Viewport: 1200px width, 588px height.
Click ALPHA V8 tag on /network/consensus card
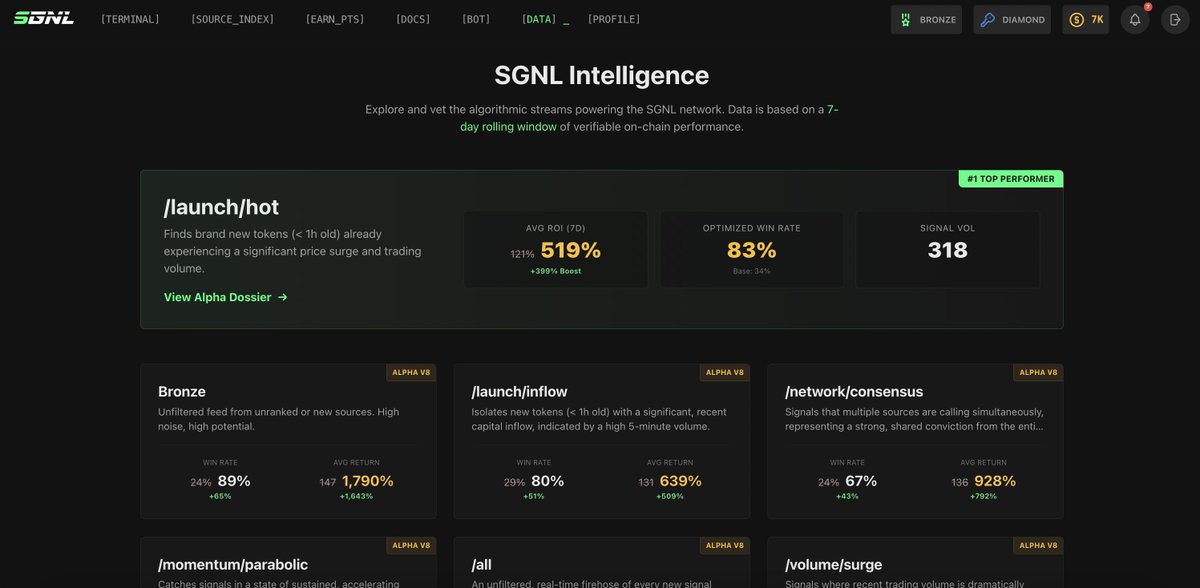pyautogui.click(x=1039, y=372)
